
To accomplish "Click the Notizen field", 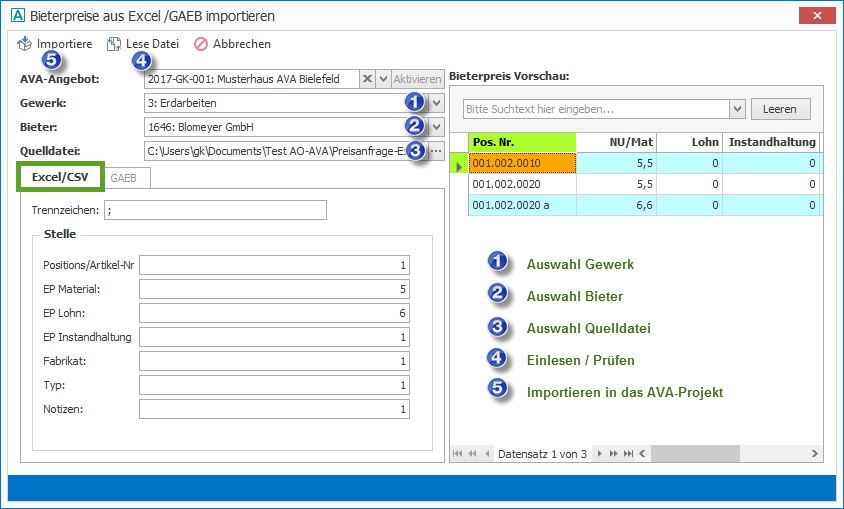I will pos(275,409).
